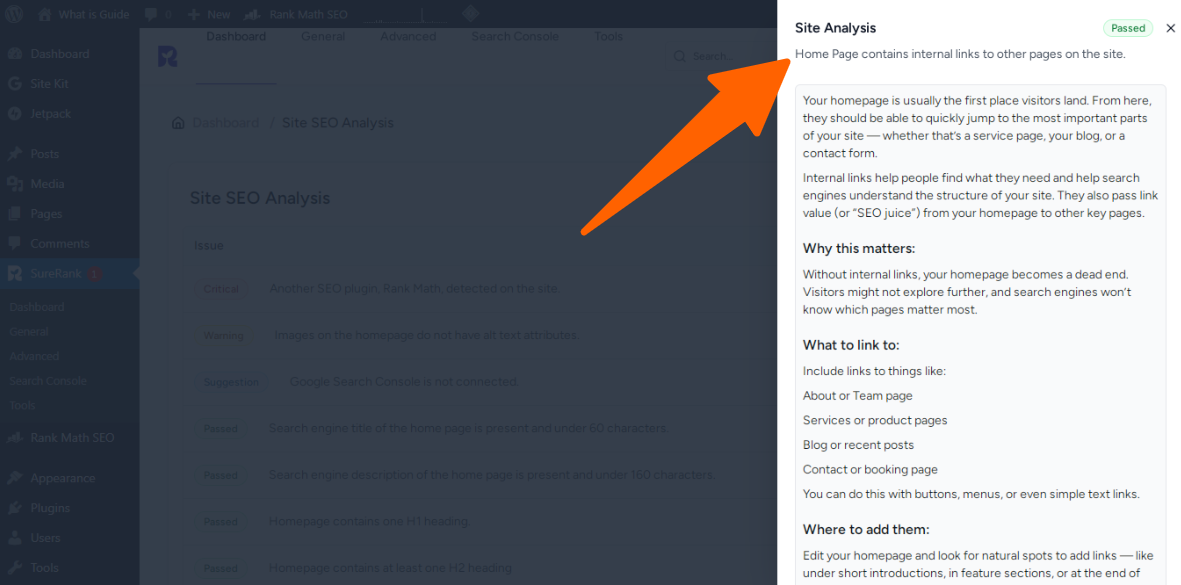Open Tools with wrench icon in sidebar
This screenshot has height=585, width=1181.
(x=44, y=568)
